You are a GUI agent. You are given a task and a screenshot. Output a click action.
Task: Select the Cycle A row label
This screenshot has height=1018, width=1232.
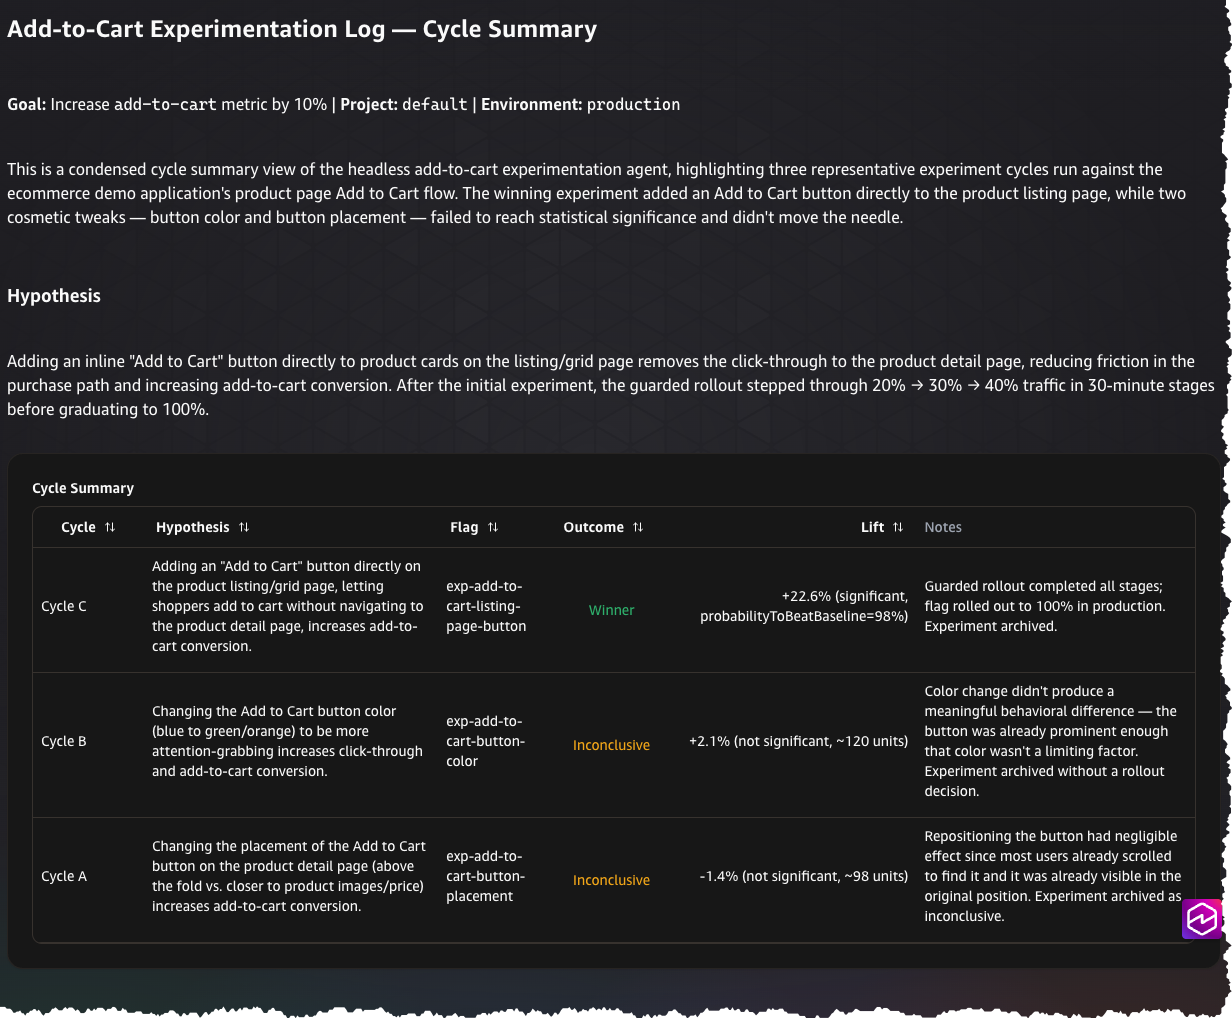[64, 876]
